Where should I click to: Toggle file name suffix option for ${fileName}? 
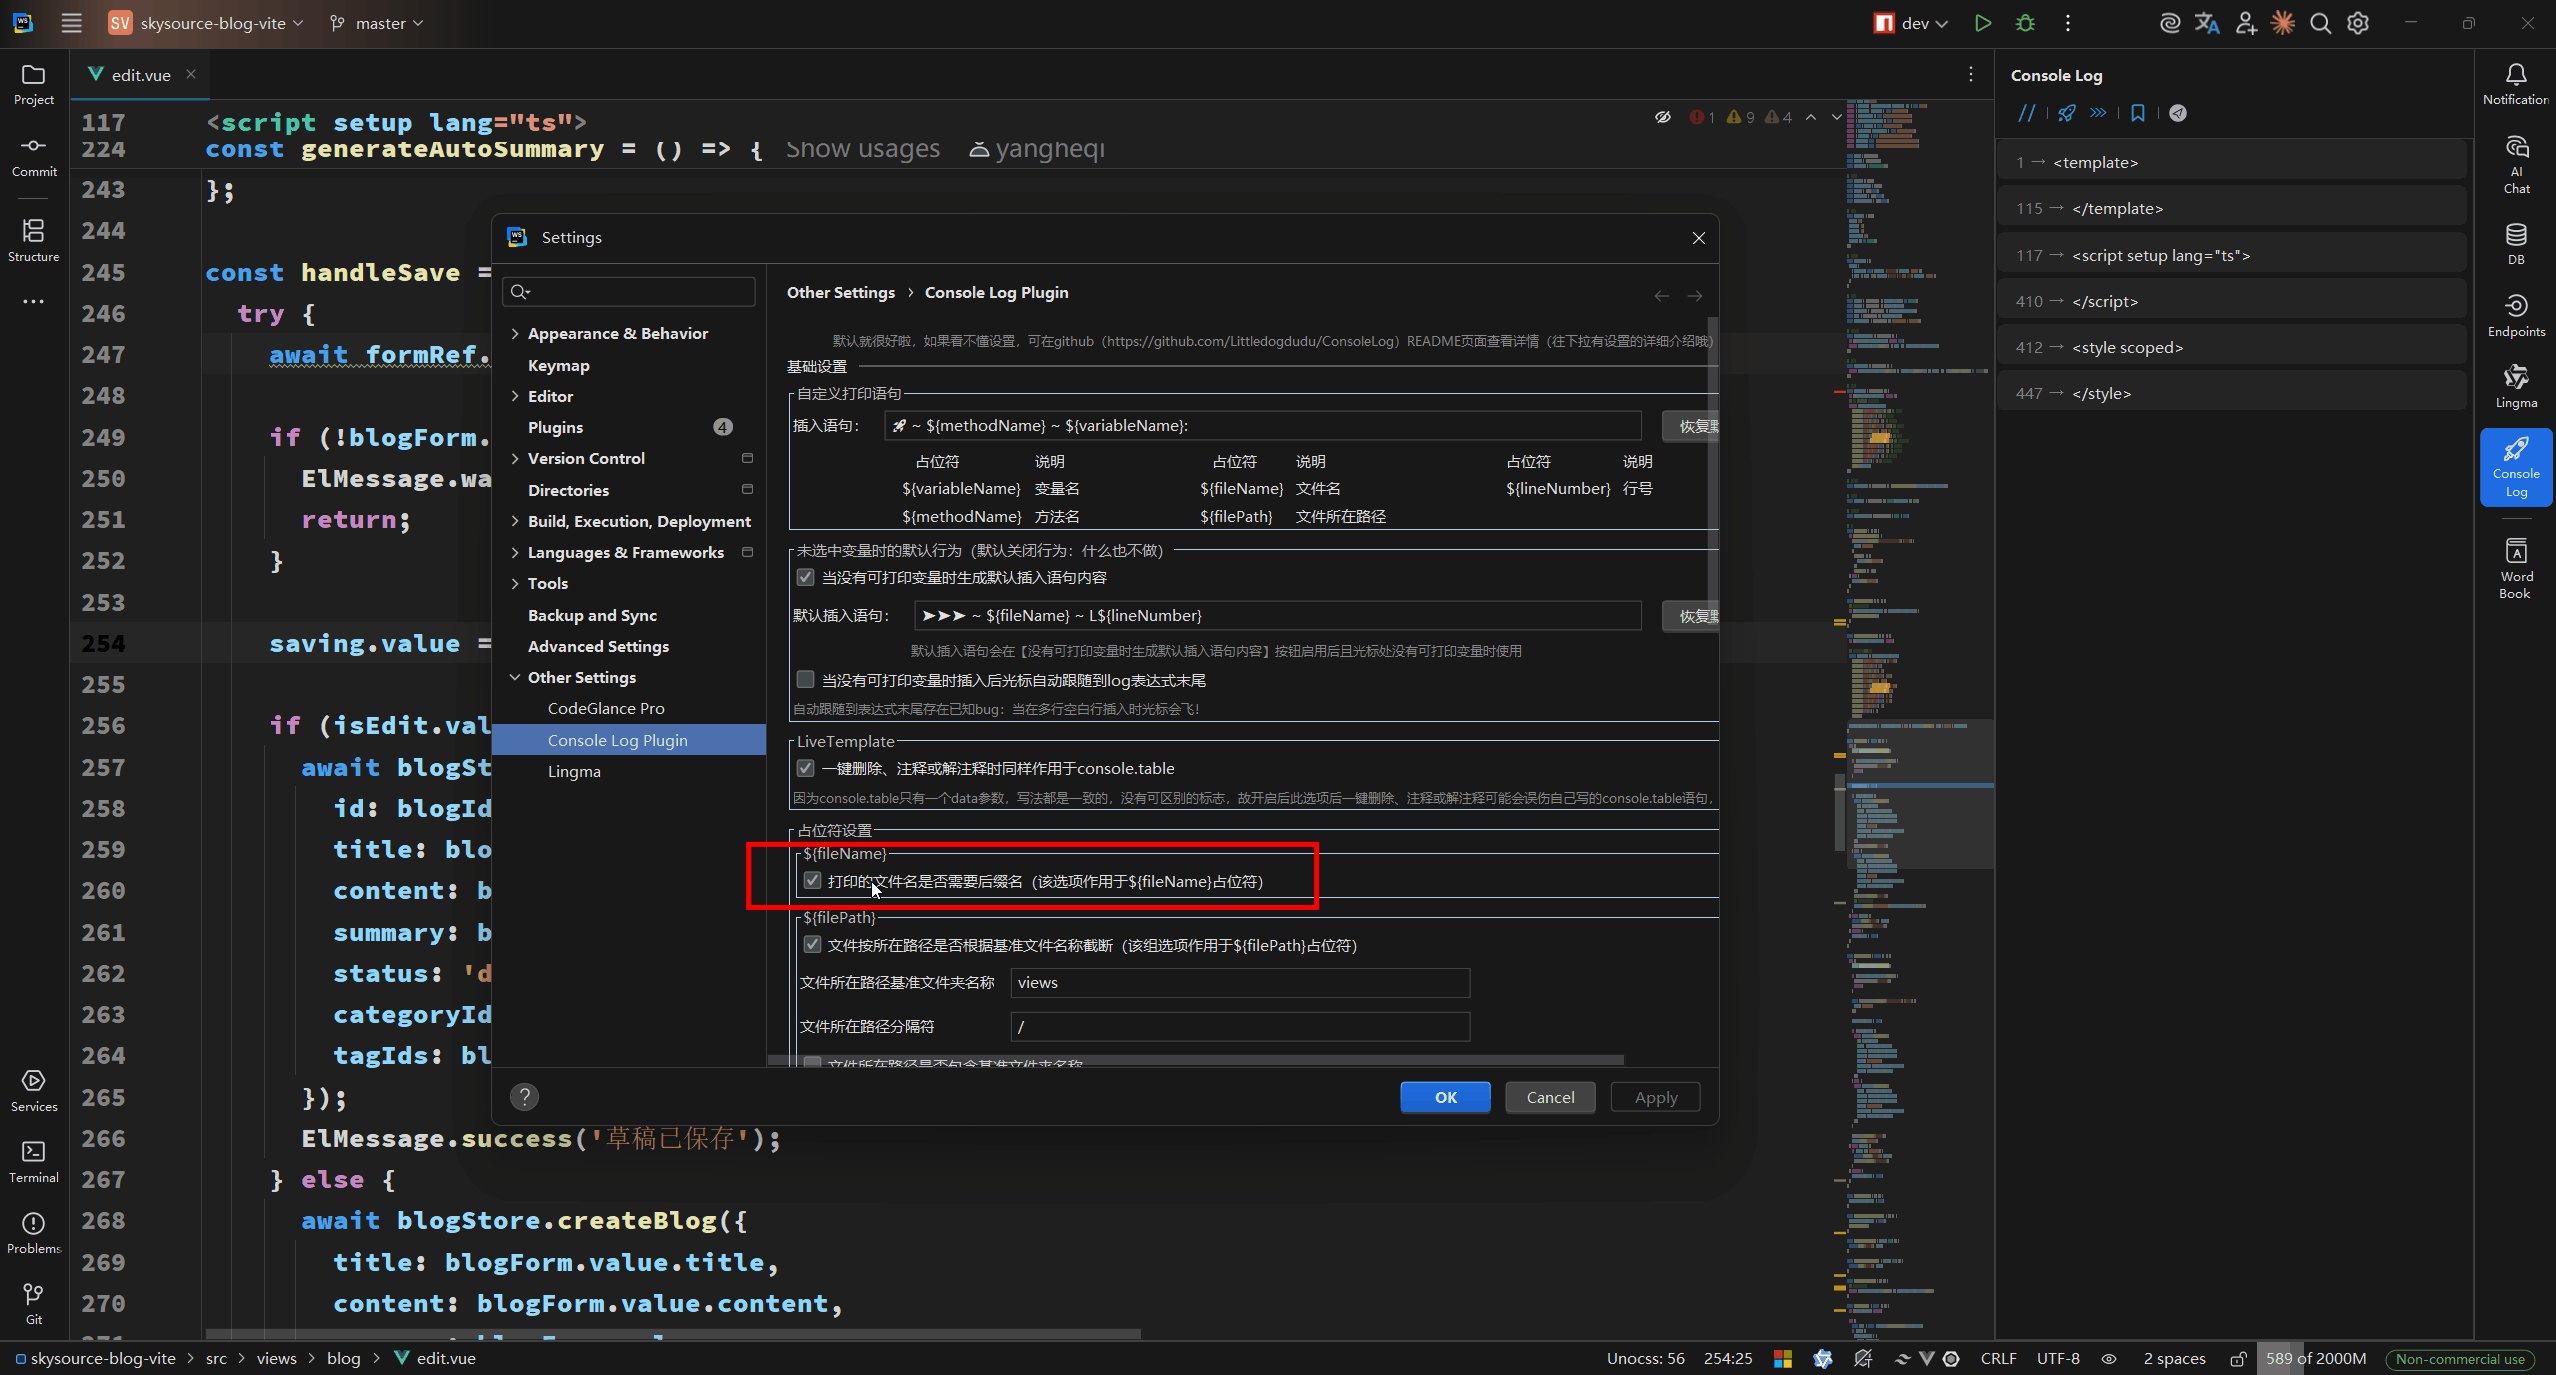click(812, 881)
